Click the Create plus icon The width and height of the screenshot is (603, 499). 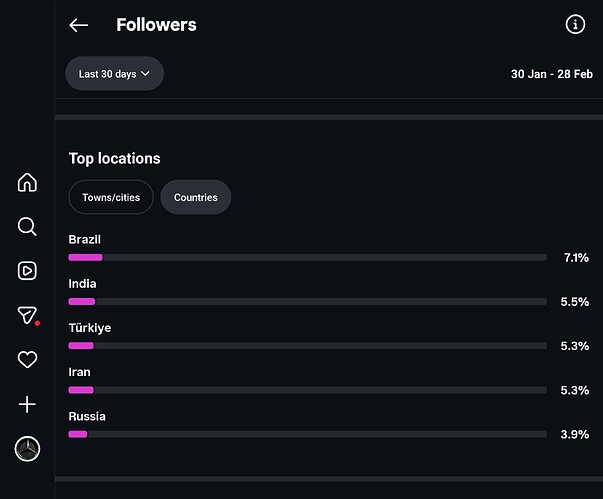pos(27,404)
